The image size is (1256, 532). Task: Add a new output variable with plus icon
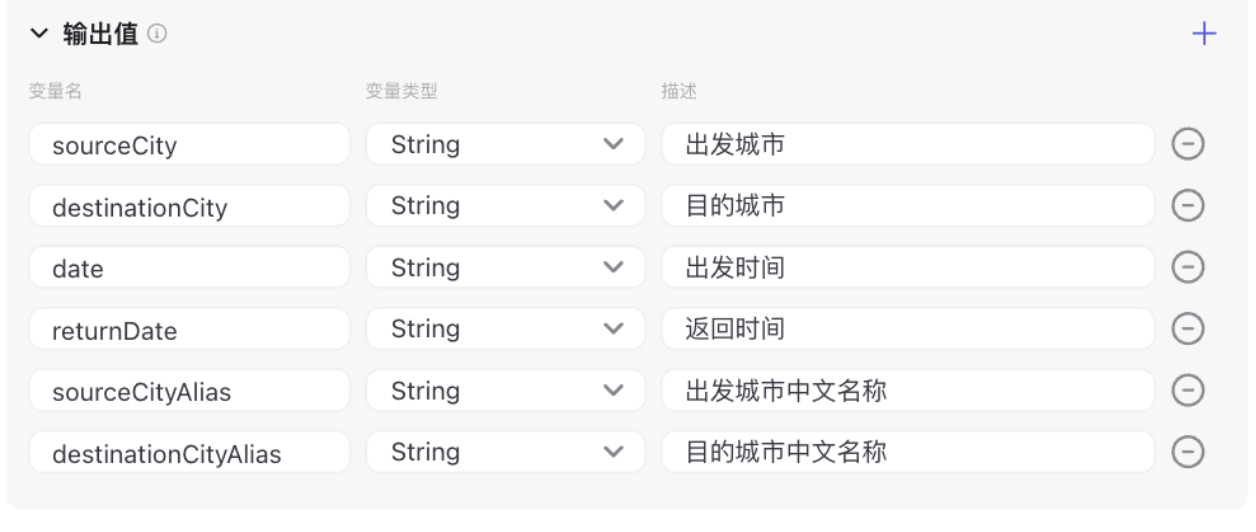(1204, 34)
